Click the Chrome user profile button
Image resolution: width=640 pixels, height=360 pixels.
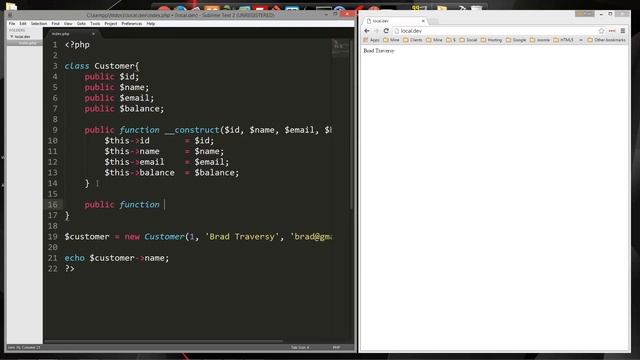[584, 14]
